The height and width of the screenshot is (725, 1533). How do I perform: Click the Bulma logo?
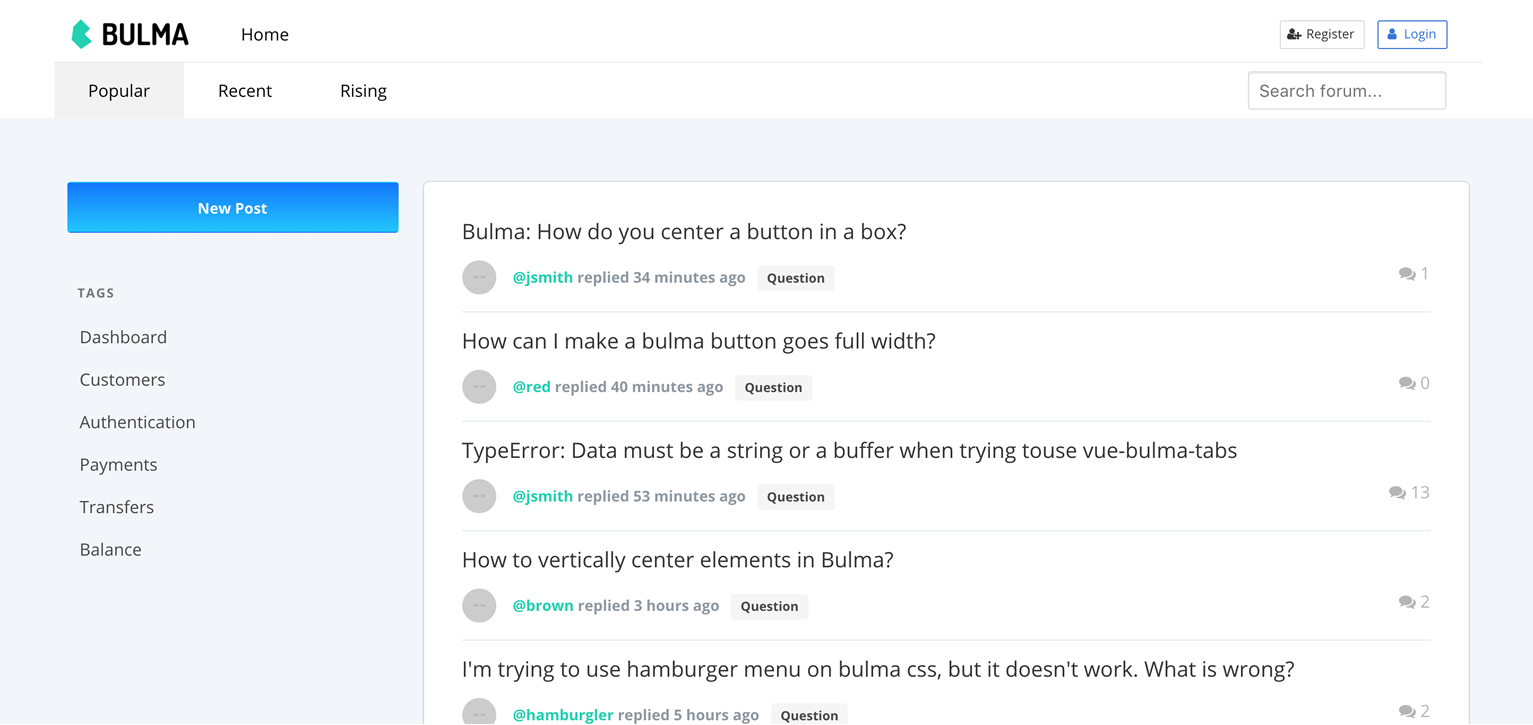coord(130,34)
